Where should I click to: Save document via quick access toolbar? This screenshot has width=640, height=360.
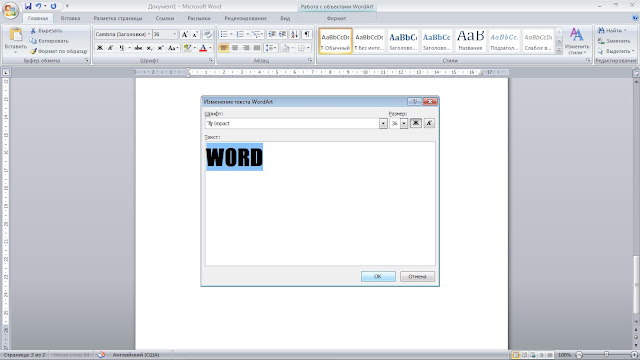pos(28,6)
